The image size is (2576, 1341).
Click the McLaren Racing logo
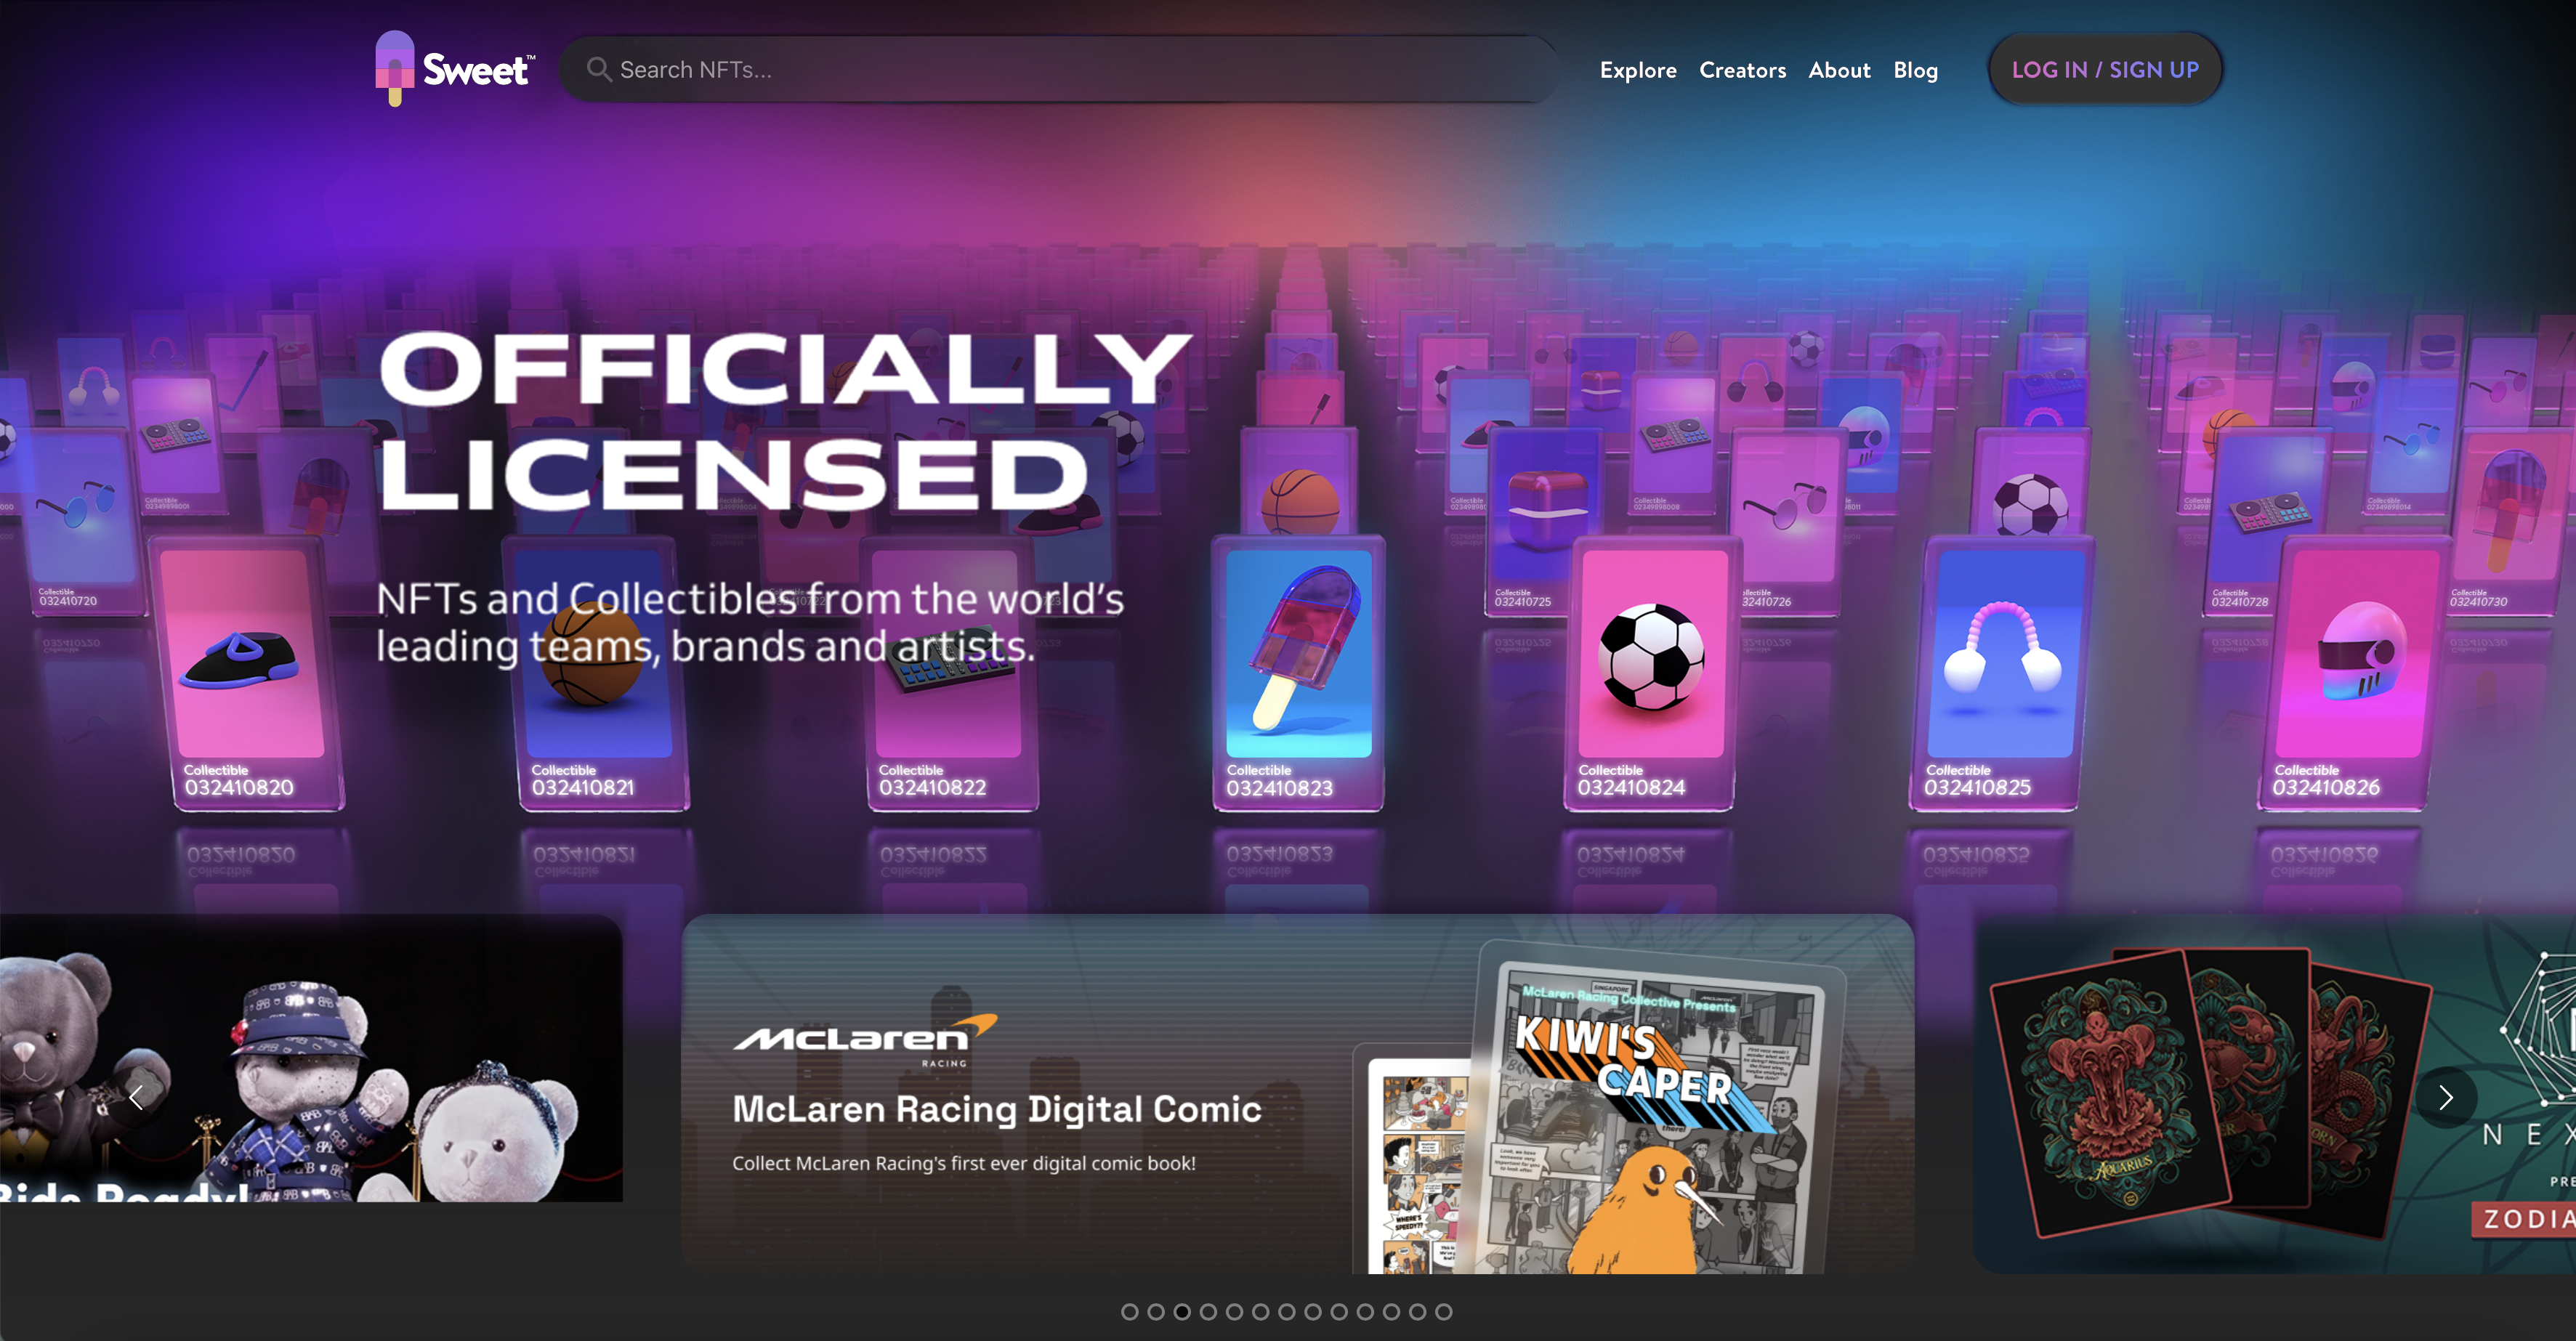click(866, 1040)
